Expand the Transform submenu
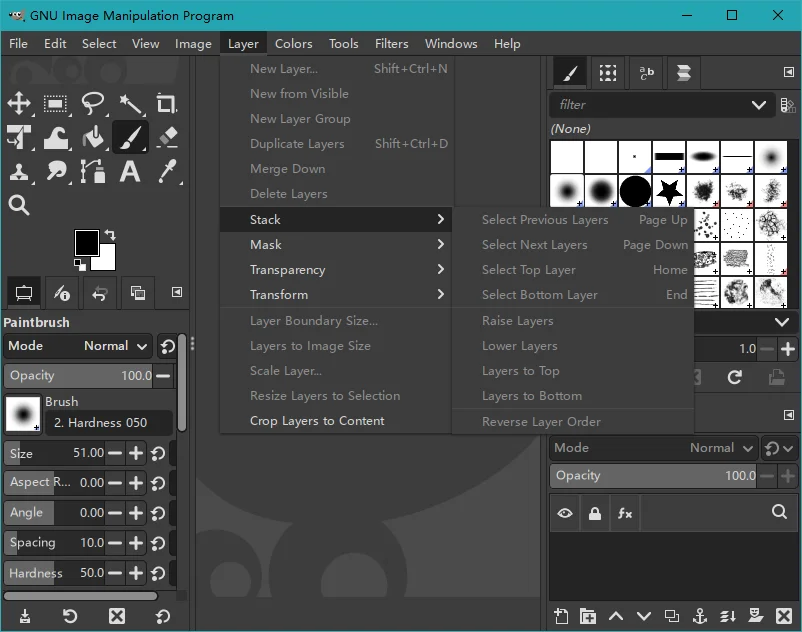This screenshot has height=632, width=802. tap(336, 295)
